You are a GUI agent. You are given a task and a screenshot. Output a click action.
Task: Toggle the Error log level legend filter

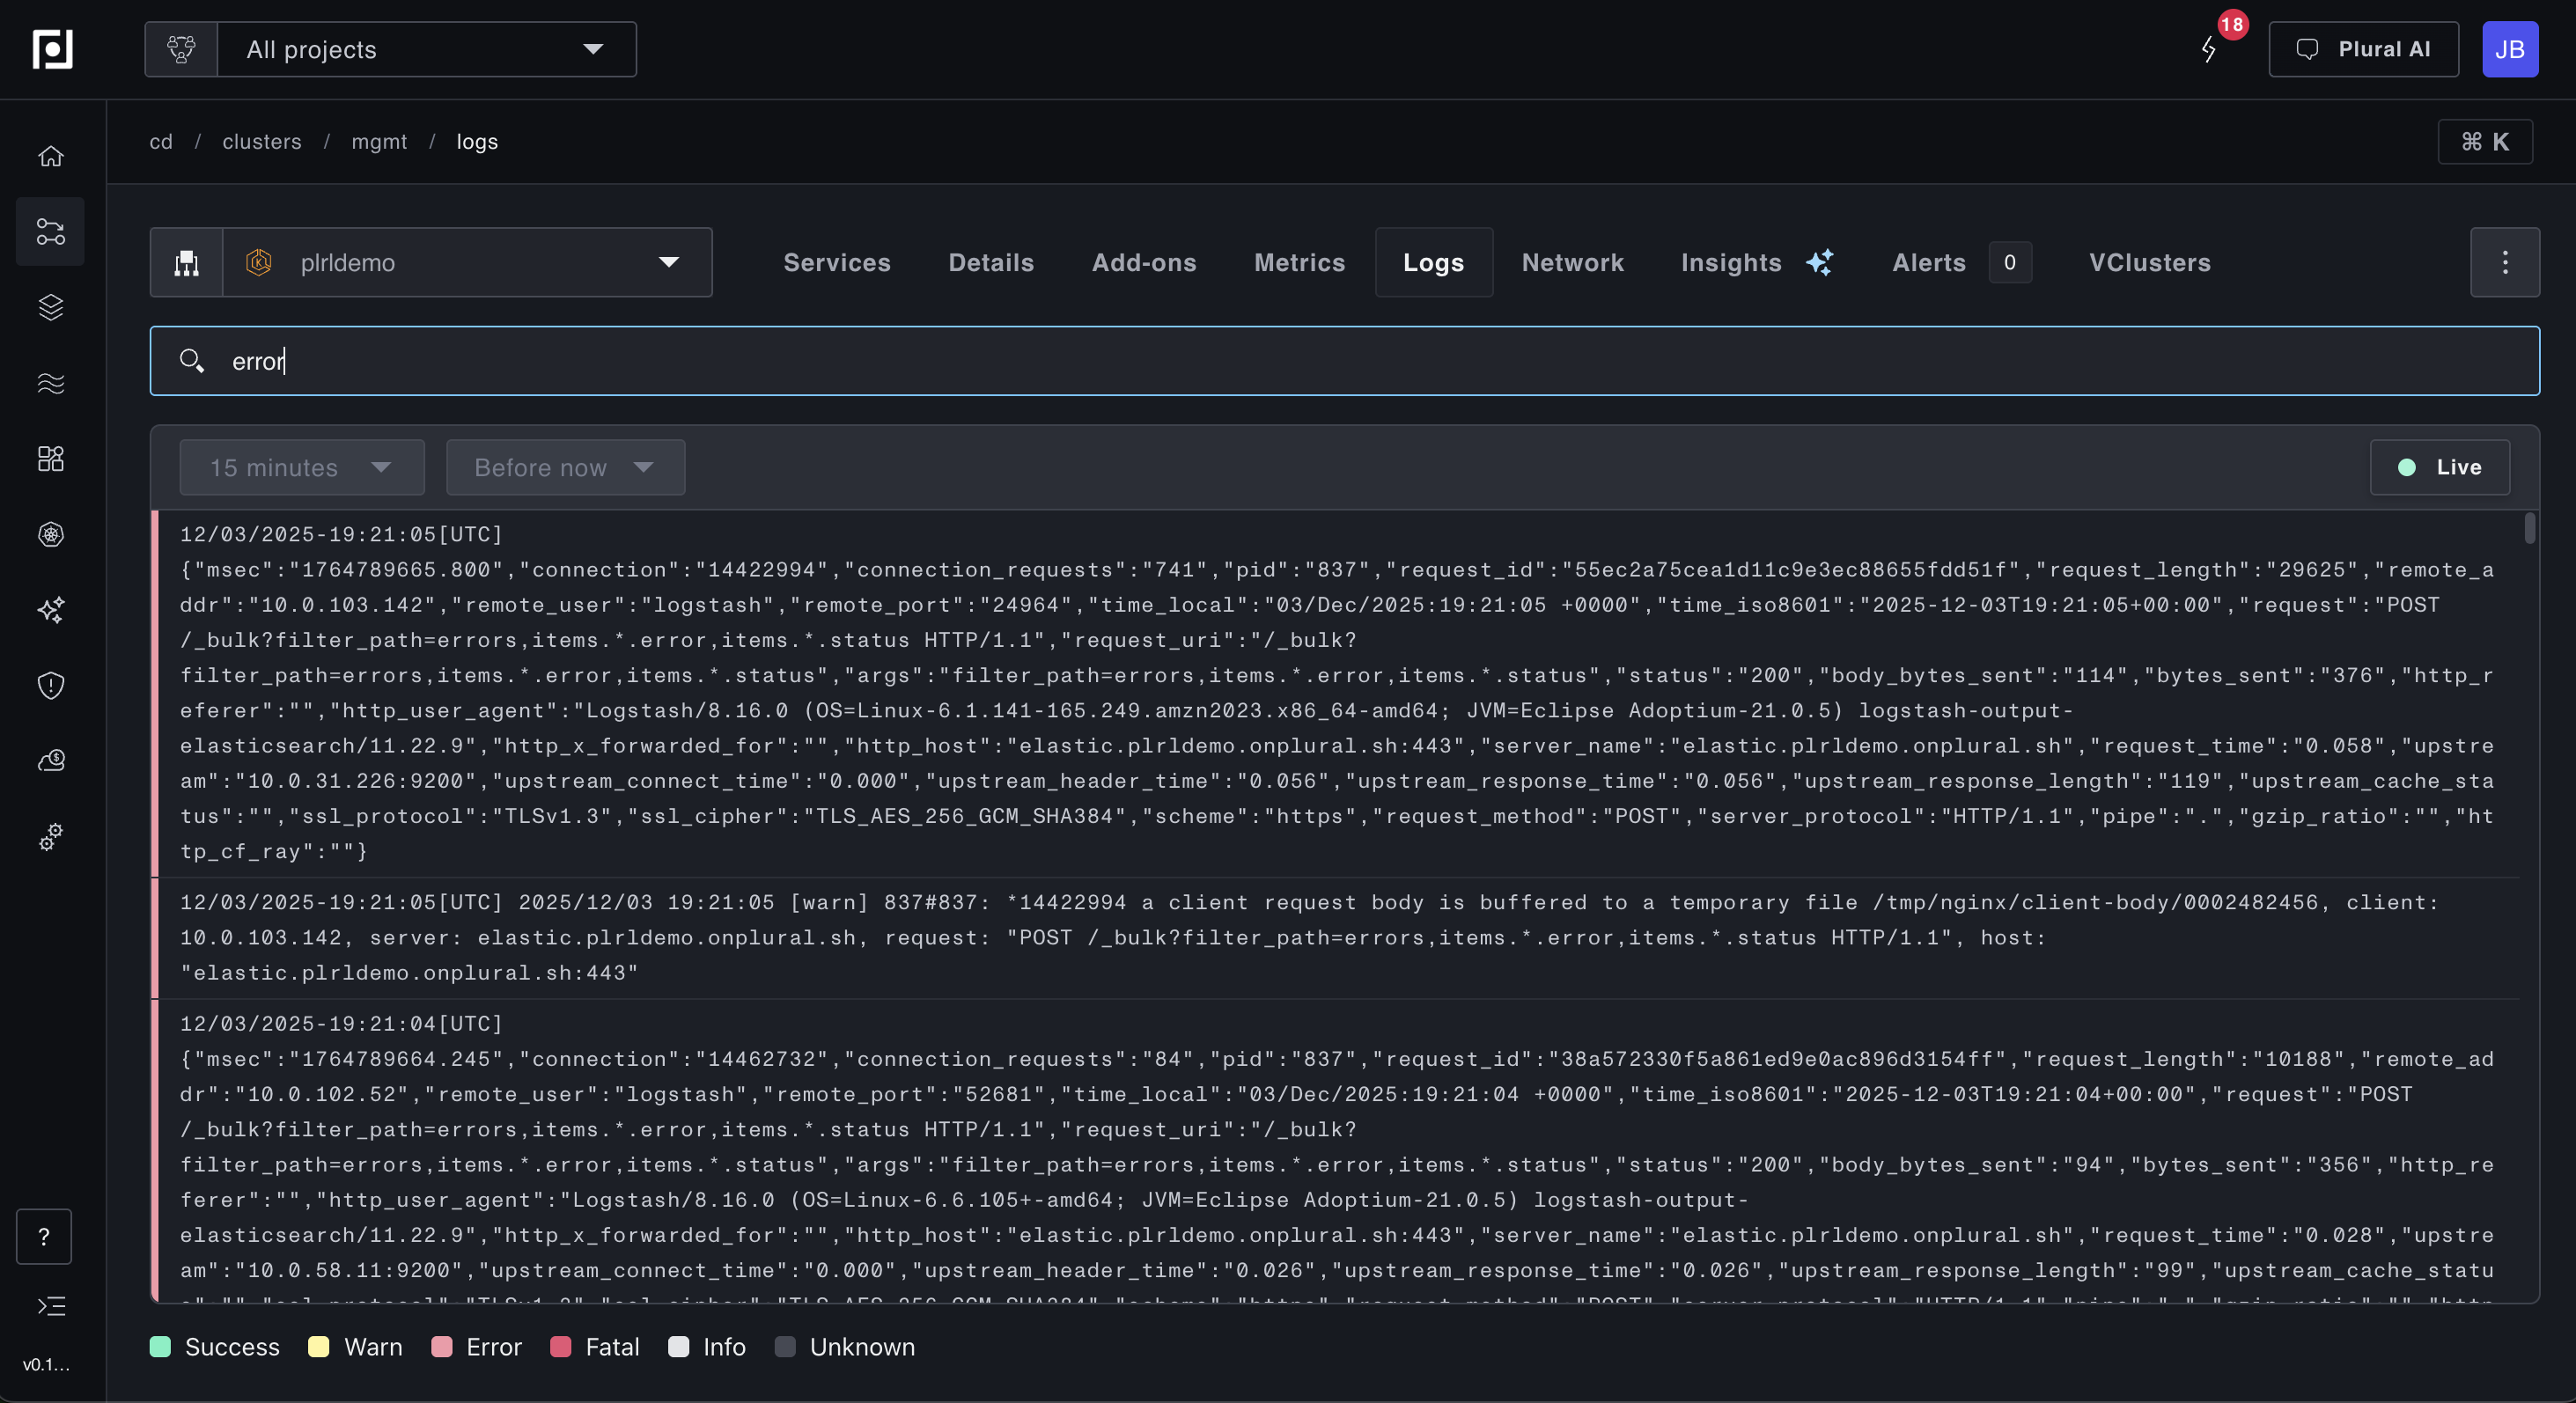pyautogui.click(x=476, y=1347)
